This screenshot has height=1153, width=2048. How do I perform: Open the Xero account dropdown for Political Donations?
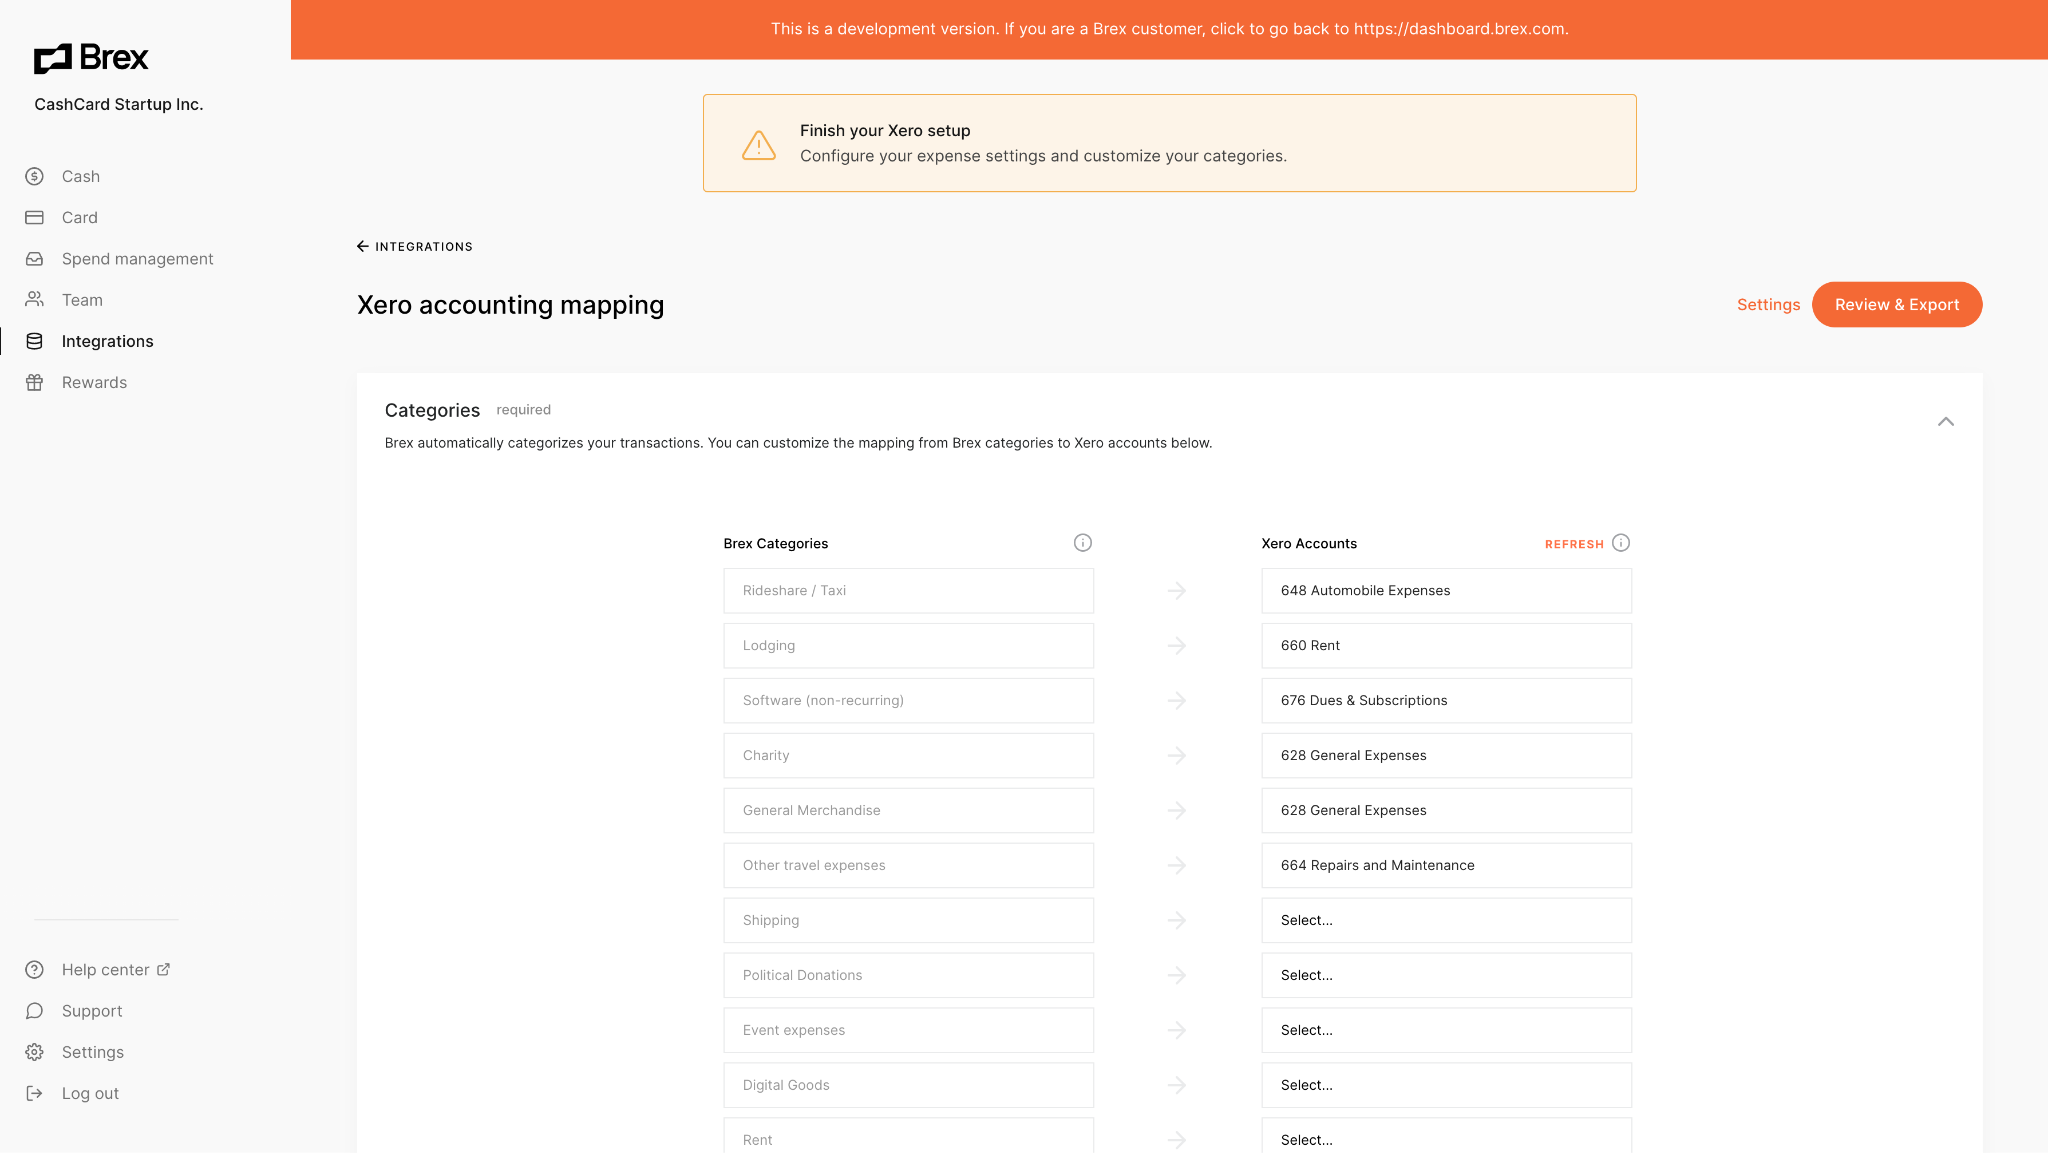coord(1446,974)
